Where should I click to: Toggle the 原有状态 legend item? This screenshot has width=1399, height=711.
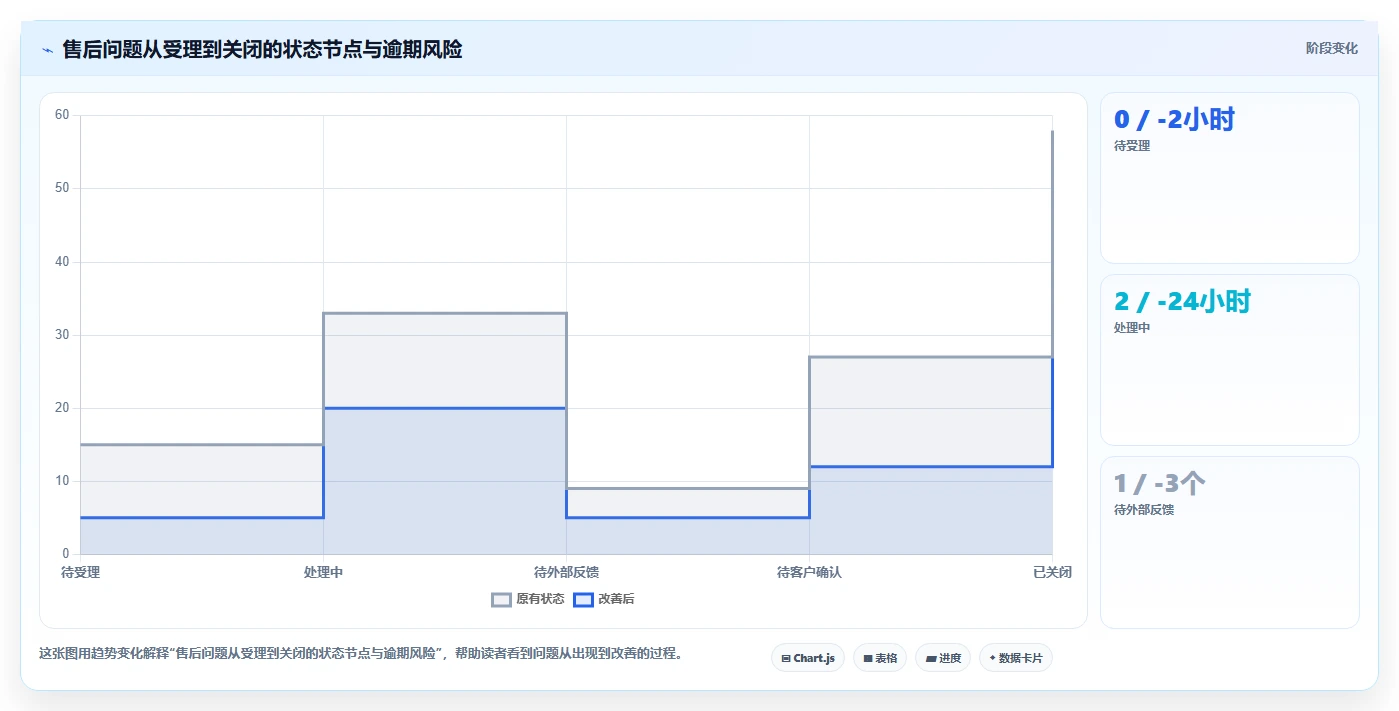click(x=528, y=599)
